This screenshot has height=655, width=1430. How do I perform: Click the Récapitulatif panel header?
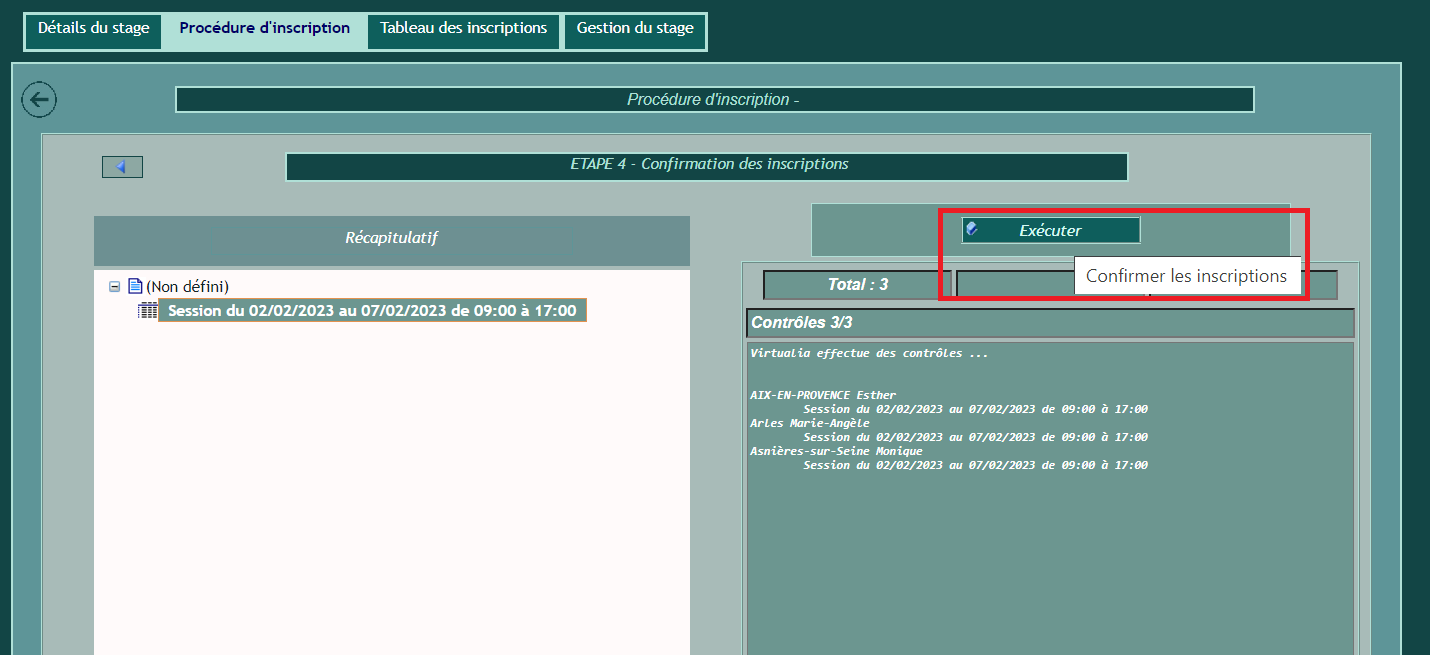tap(391, 239)
